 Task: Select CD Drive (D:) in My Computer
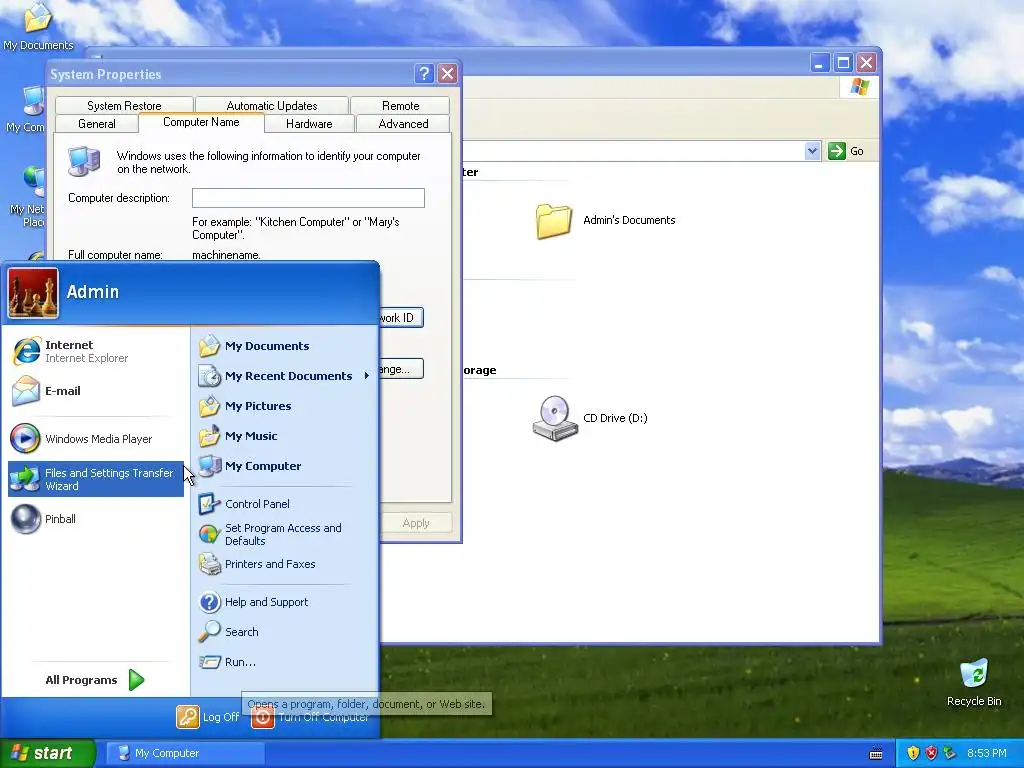click(590, 419)
